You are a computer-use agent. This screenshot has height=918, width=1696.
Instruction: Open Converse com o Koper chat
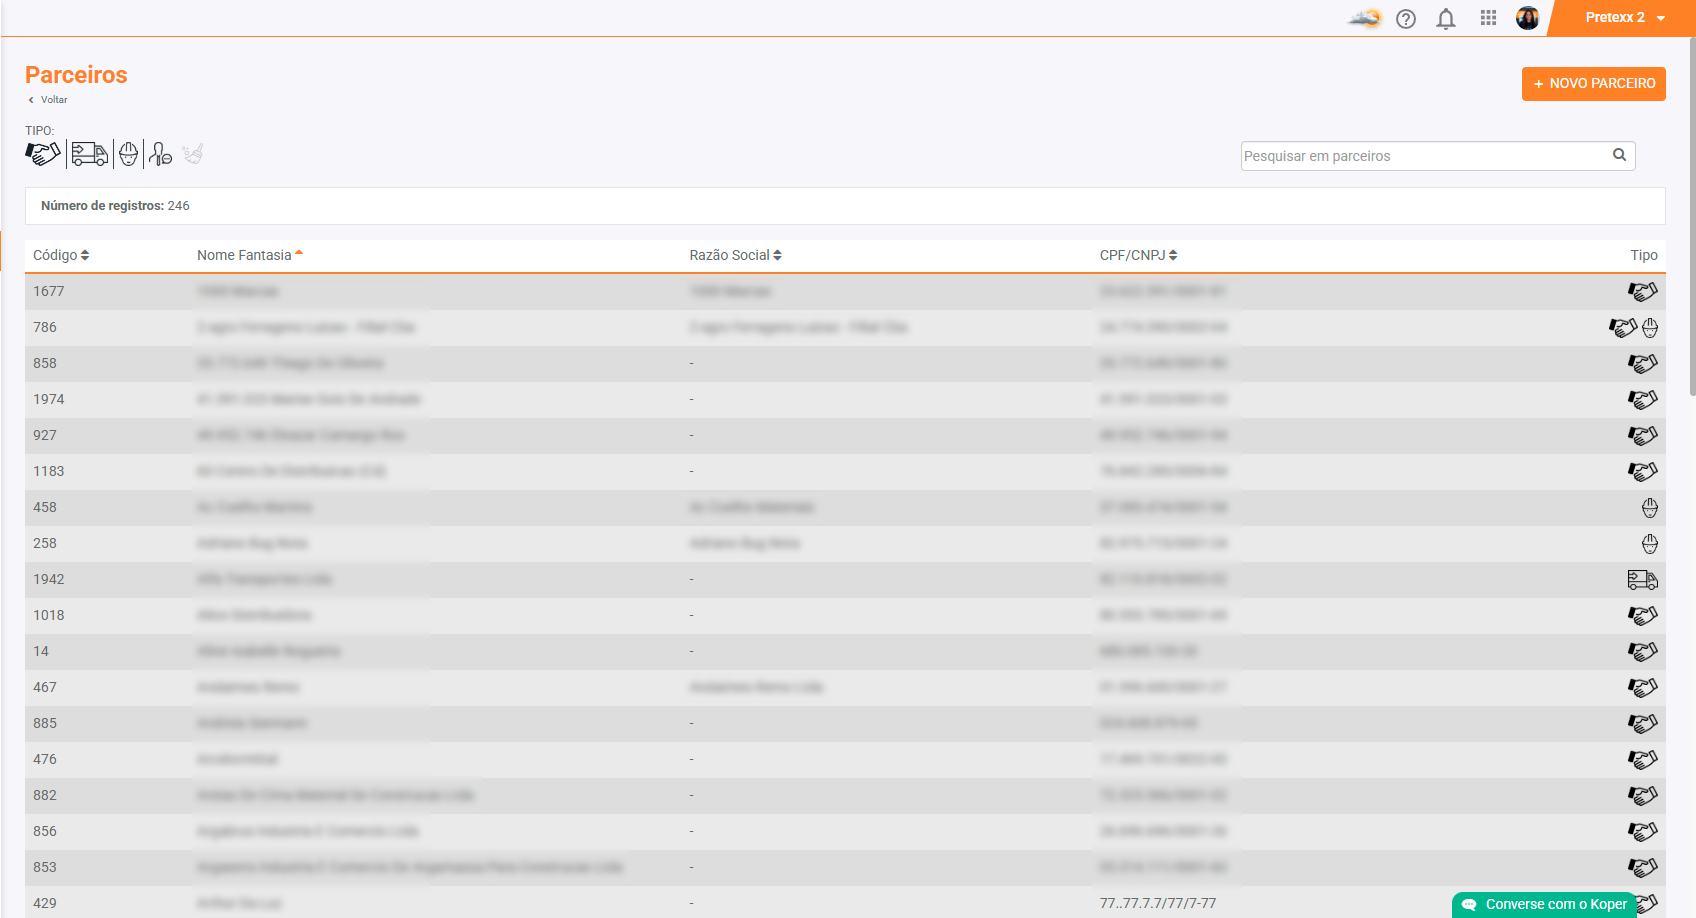click(x=1545, y=904)
